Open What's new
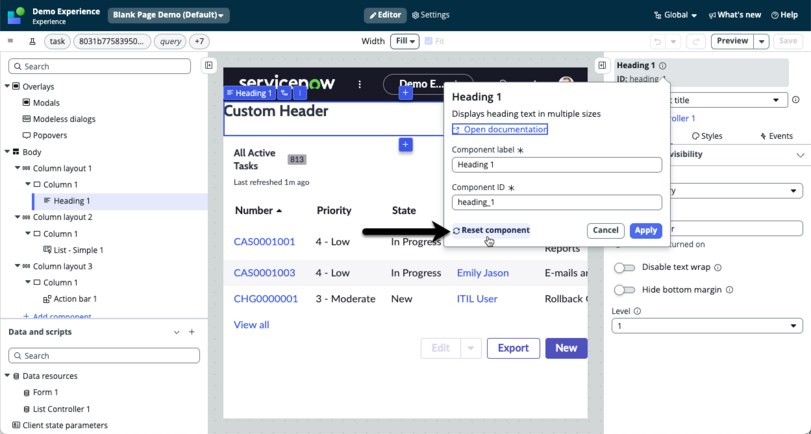This screenshot has width=811, height=434. (x=734, y=15)
